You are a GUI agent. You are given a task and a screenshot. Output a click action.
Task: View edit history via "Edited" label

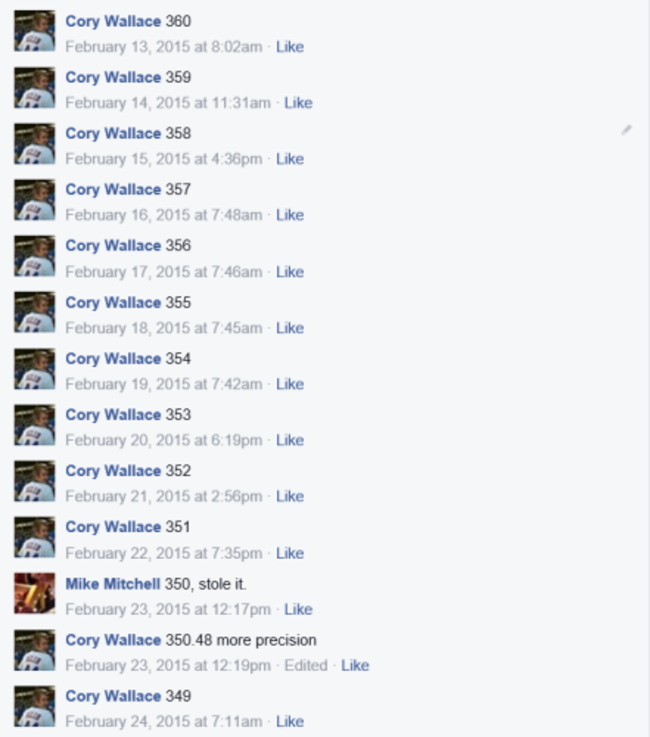pos(305,665)
